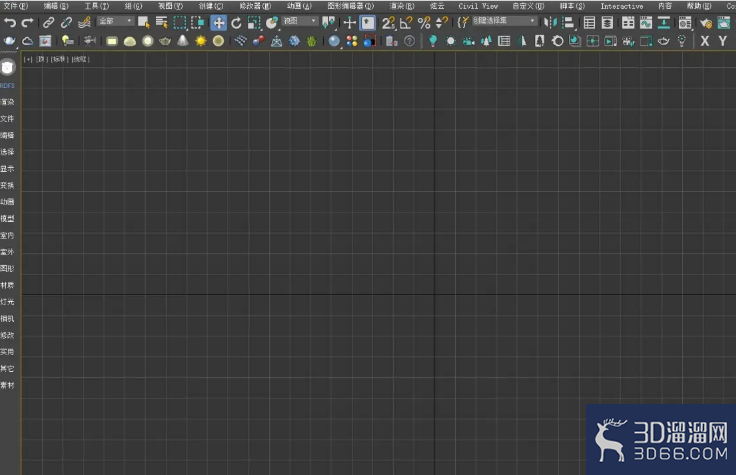Select the Select and Scale tool
This screenshot has width=736, height=475.
[x=254, y=23]
